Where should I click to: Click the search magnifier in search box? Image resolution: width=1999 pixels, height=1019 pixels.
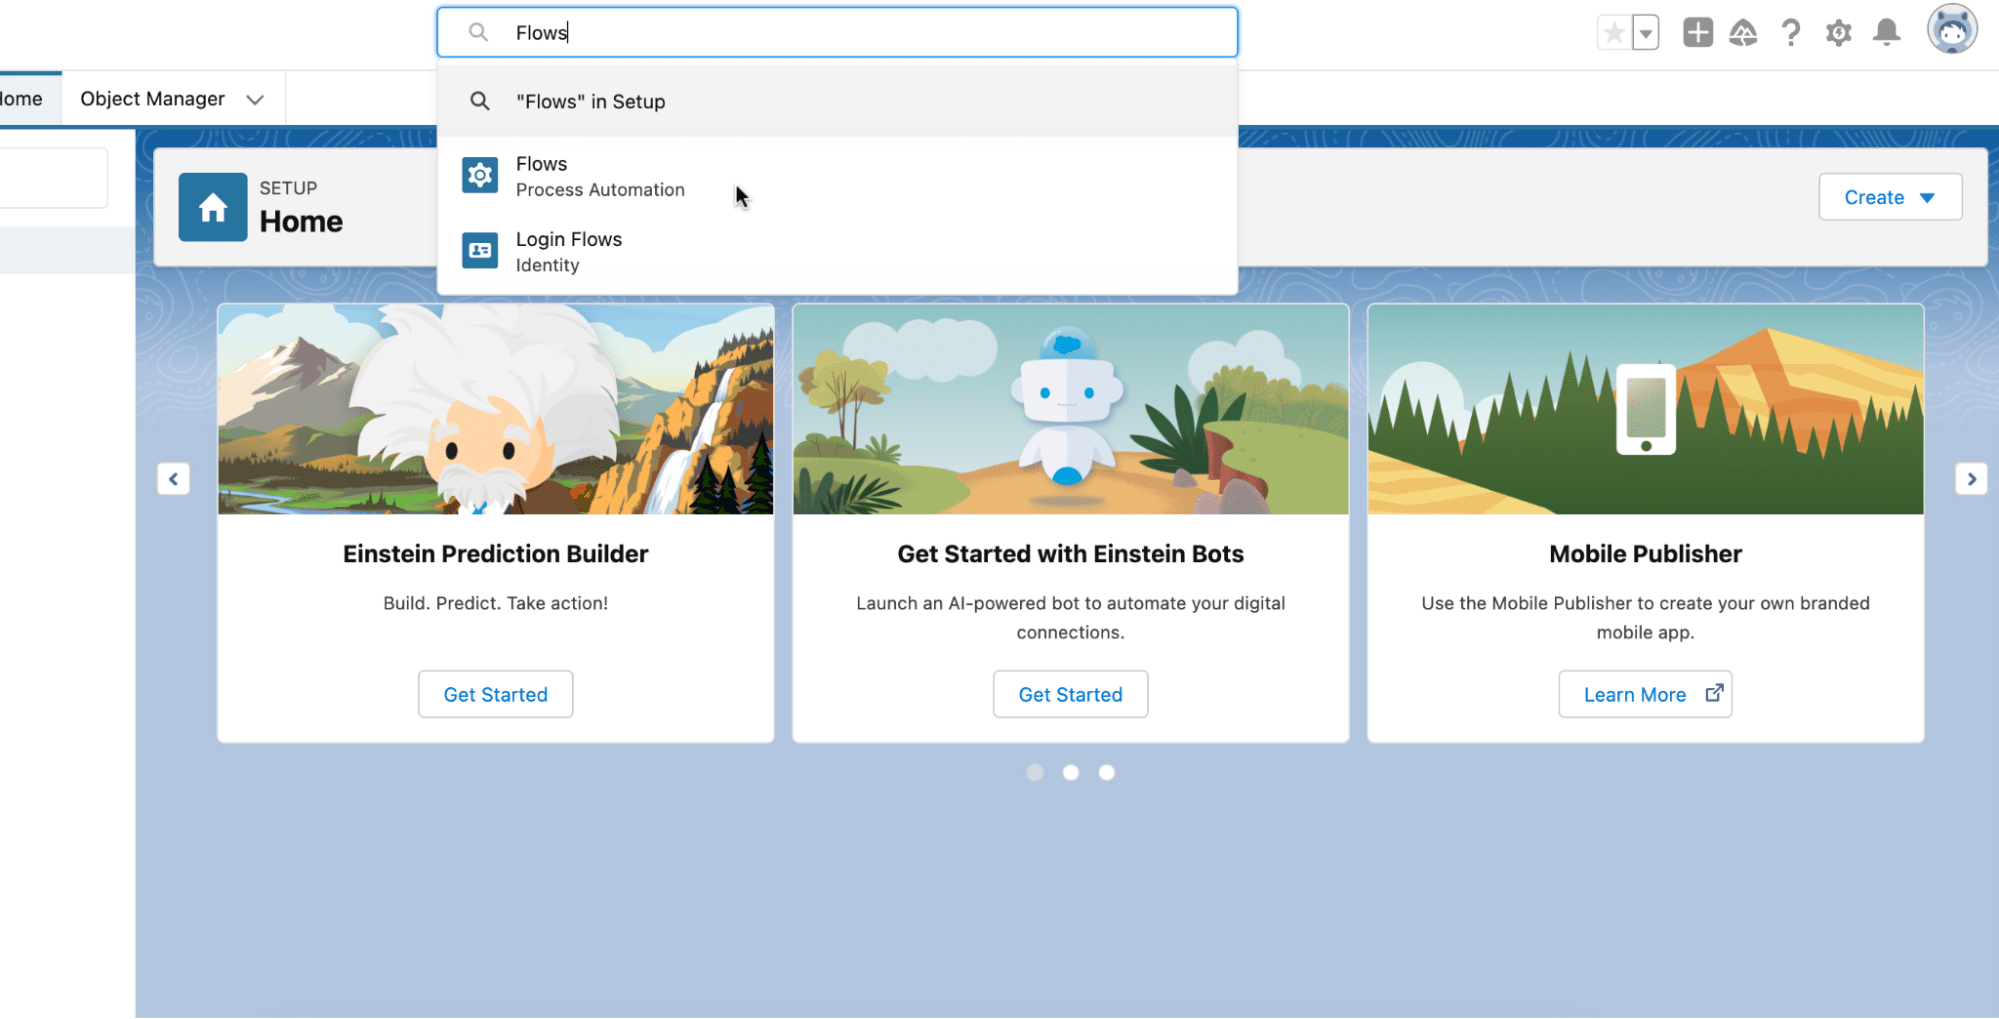(x=479, y=33)
